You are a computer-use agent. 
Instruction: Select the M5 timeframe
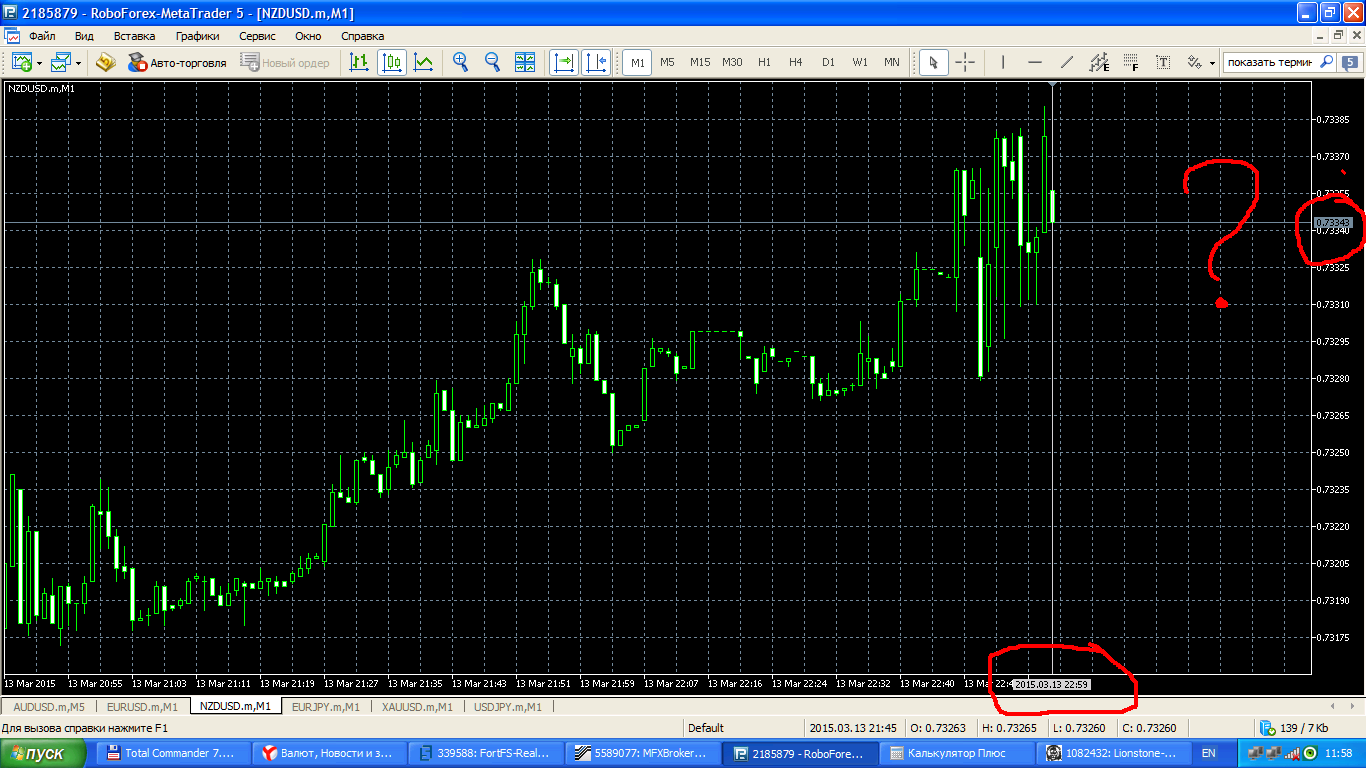668,62
